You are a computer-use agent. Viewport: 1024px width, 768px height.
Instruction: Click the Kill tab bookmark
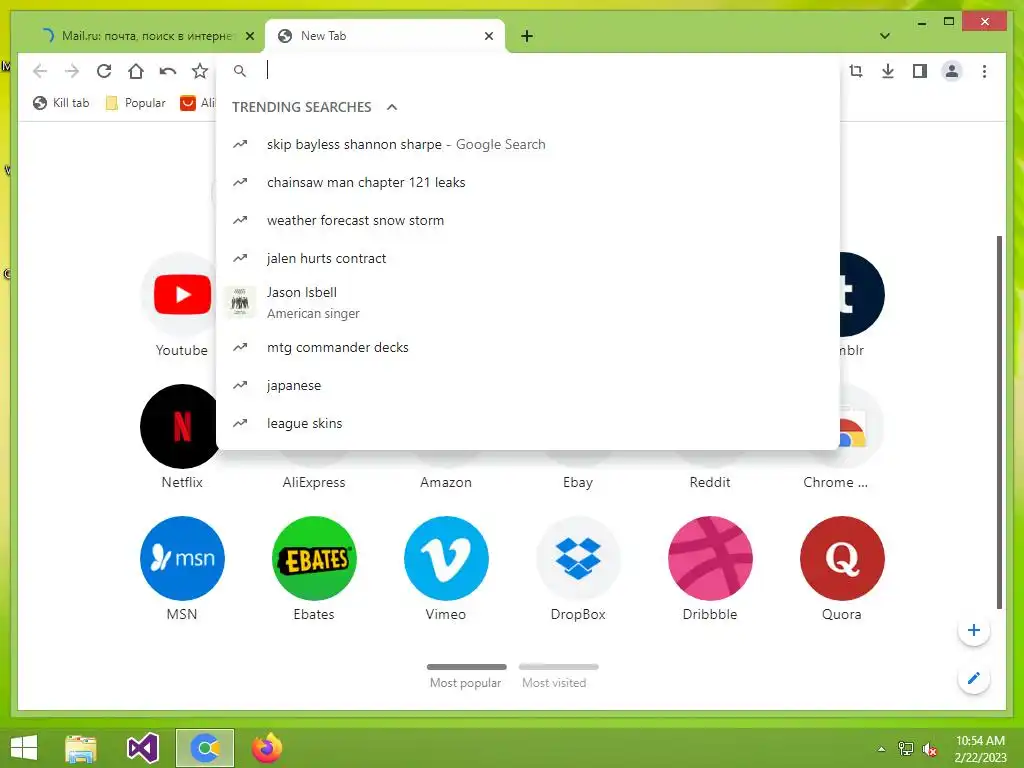[x=61, y=103]
